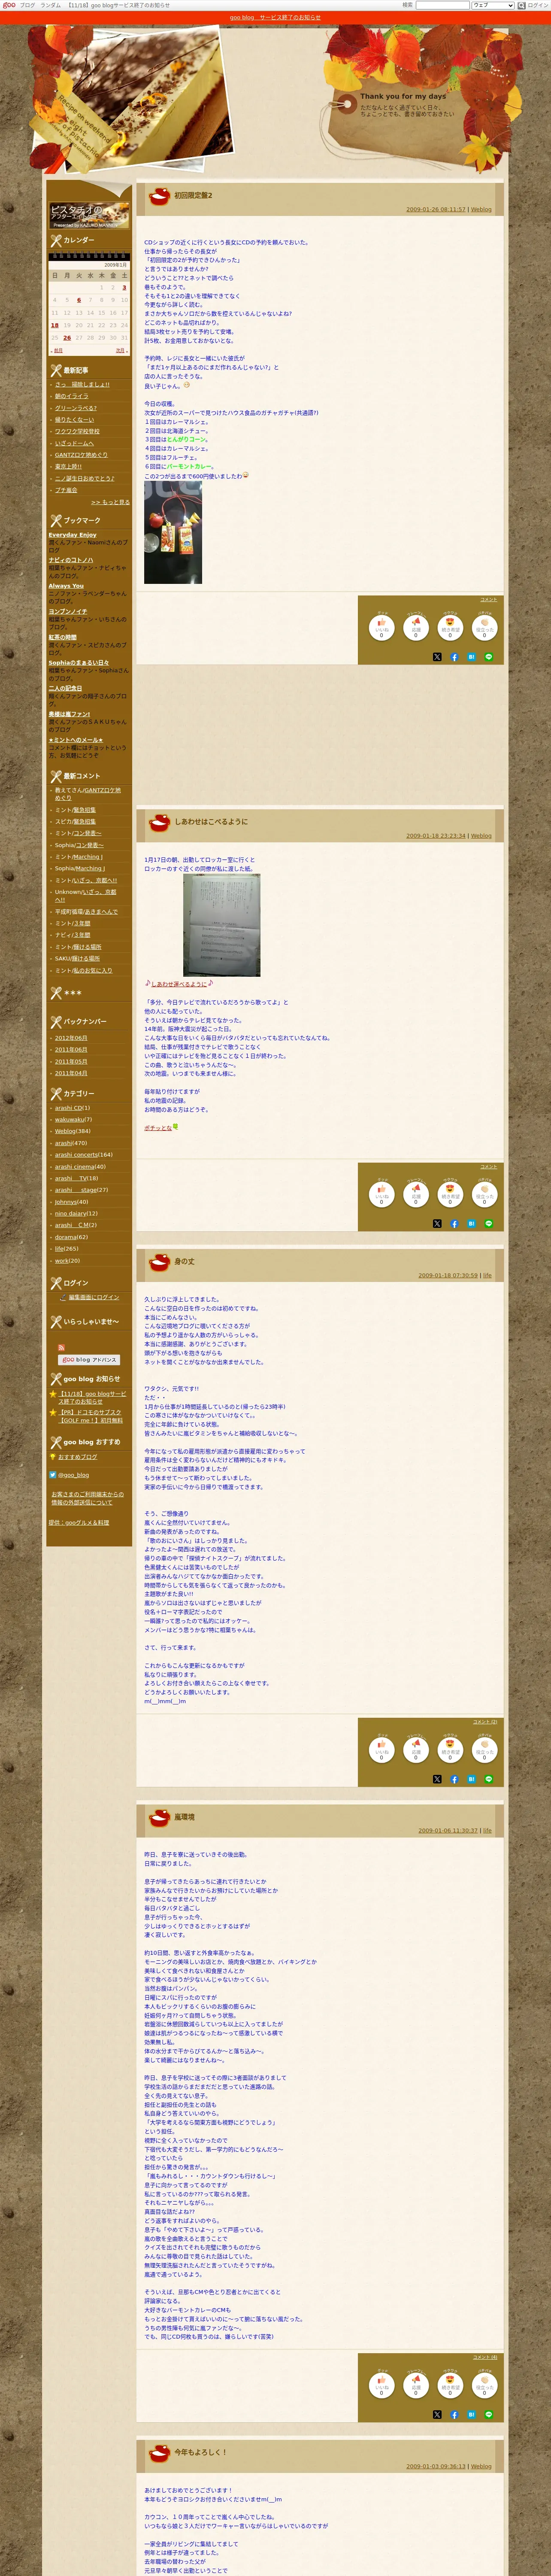
Task: Click the 続き希望 reaction on the 身の丈 post
Action: coord(450,1749)
